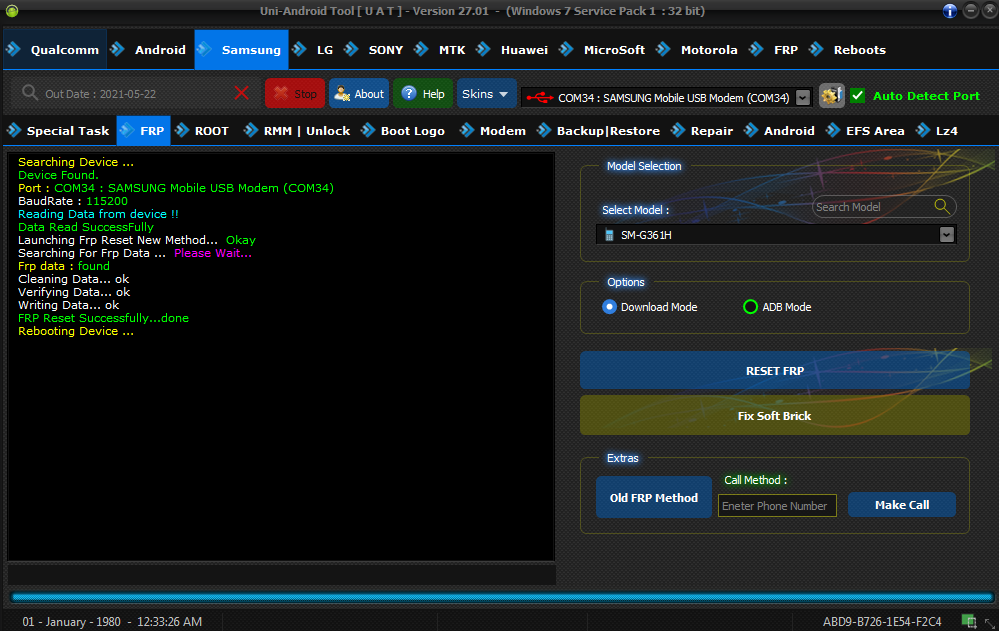Click the Eneter Phone Number field
The width and height of the screenshot is (999, 631).
pyautogui.click(x=777, y=505)
